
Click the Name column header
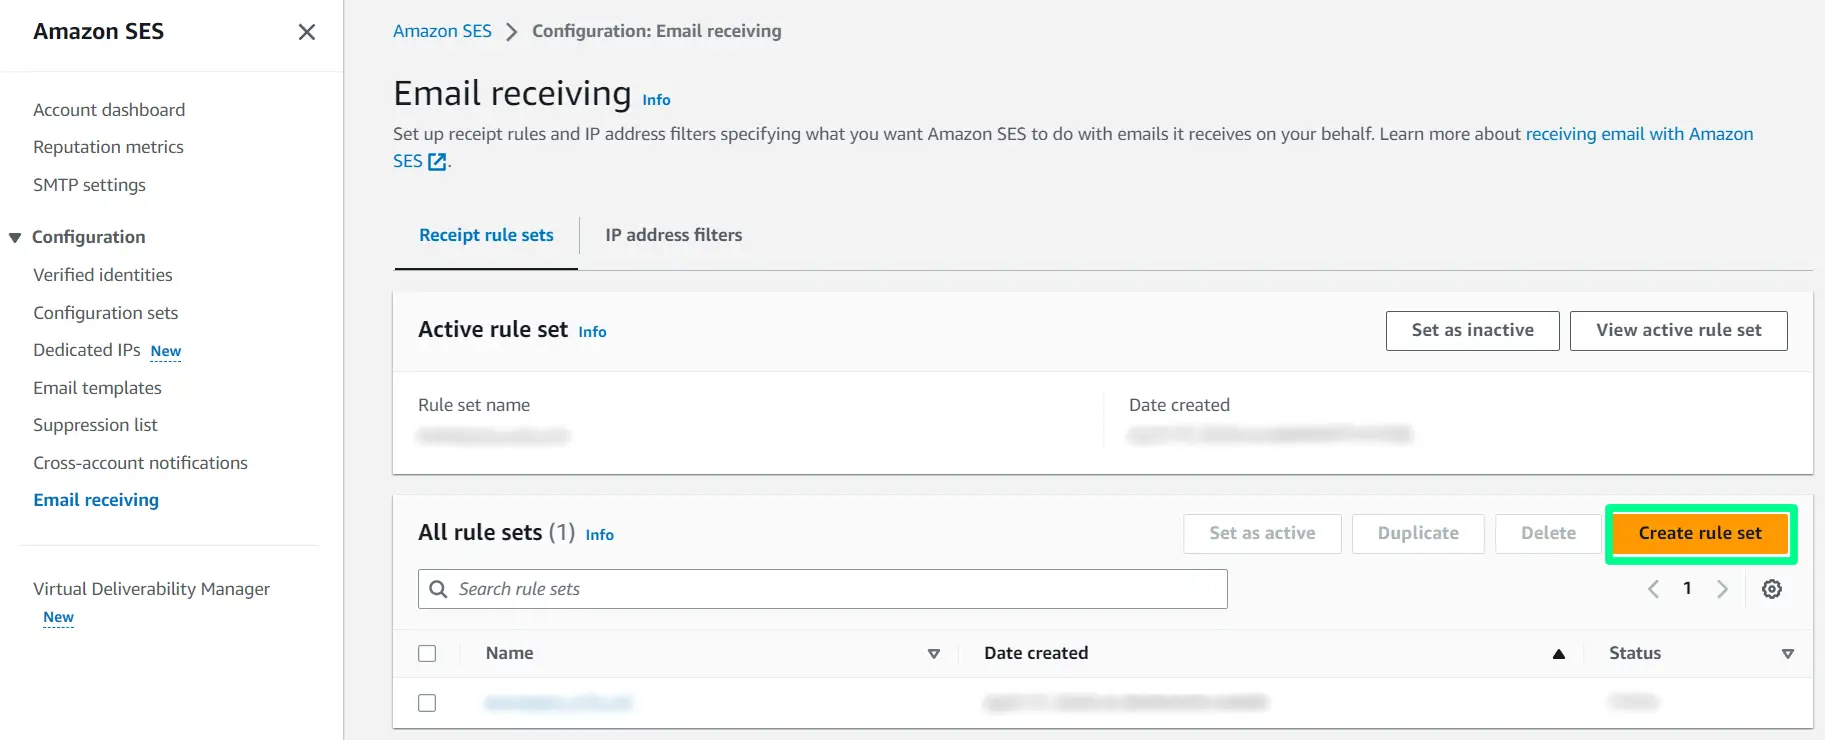tap(509, 654)
